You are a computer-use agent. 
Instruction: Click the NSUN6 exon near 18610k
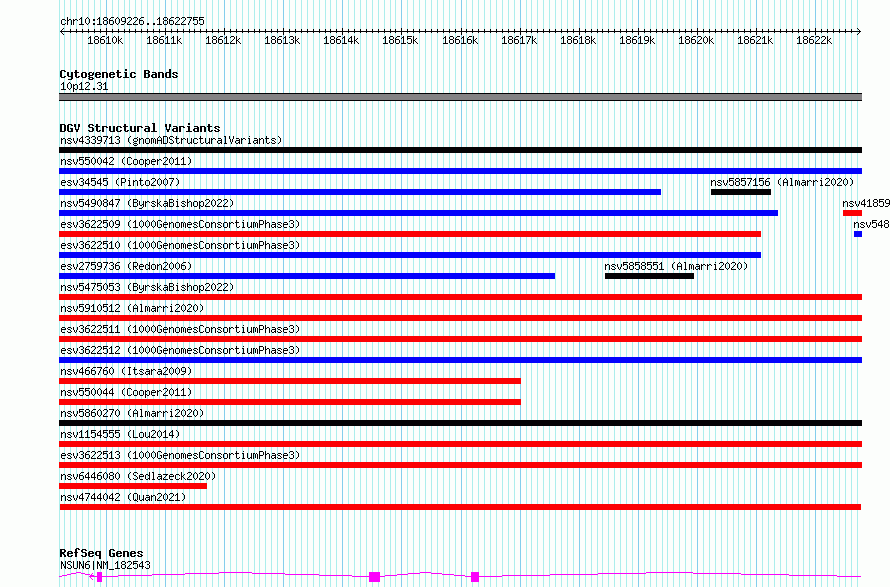point(99,577)
